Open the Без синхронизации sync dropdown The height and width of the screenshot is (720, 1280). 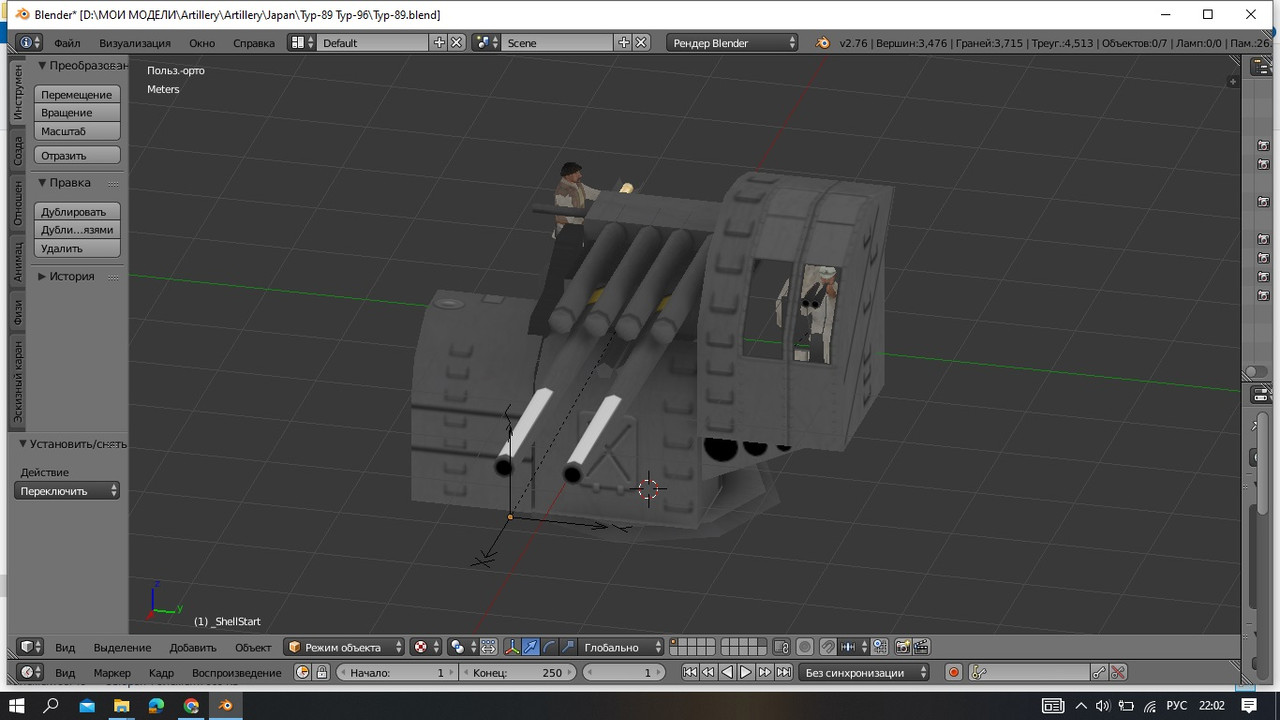pos(864,673)
